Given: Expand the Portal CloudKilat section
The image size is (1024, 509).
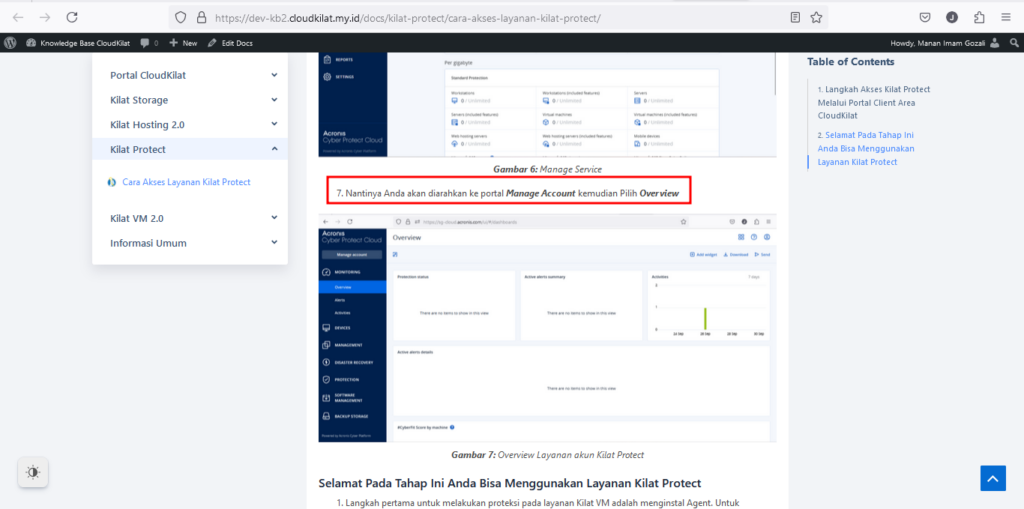Looking at the screenshot, I should (x=274, y=75).
